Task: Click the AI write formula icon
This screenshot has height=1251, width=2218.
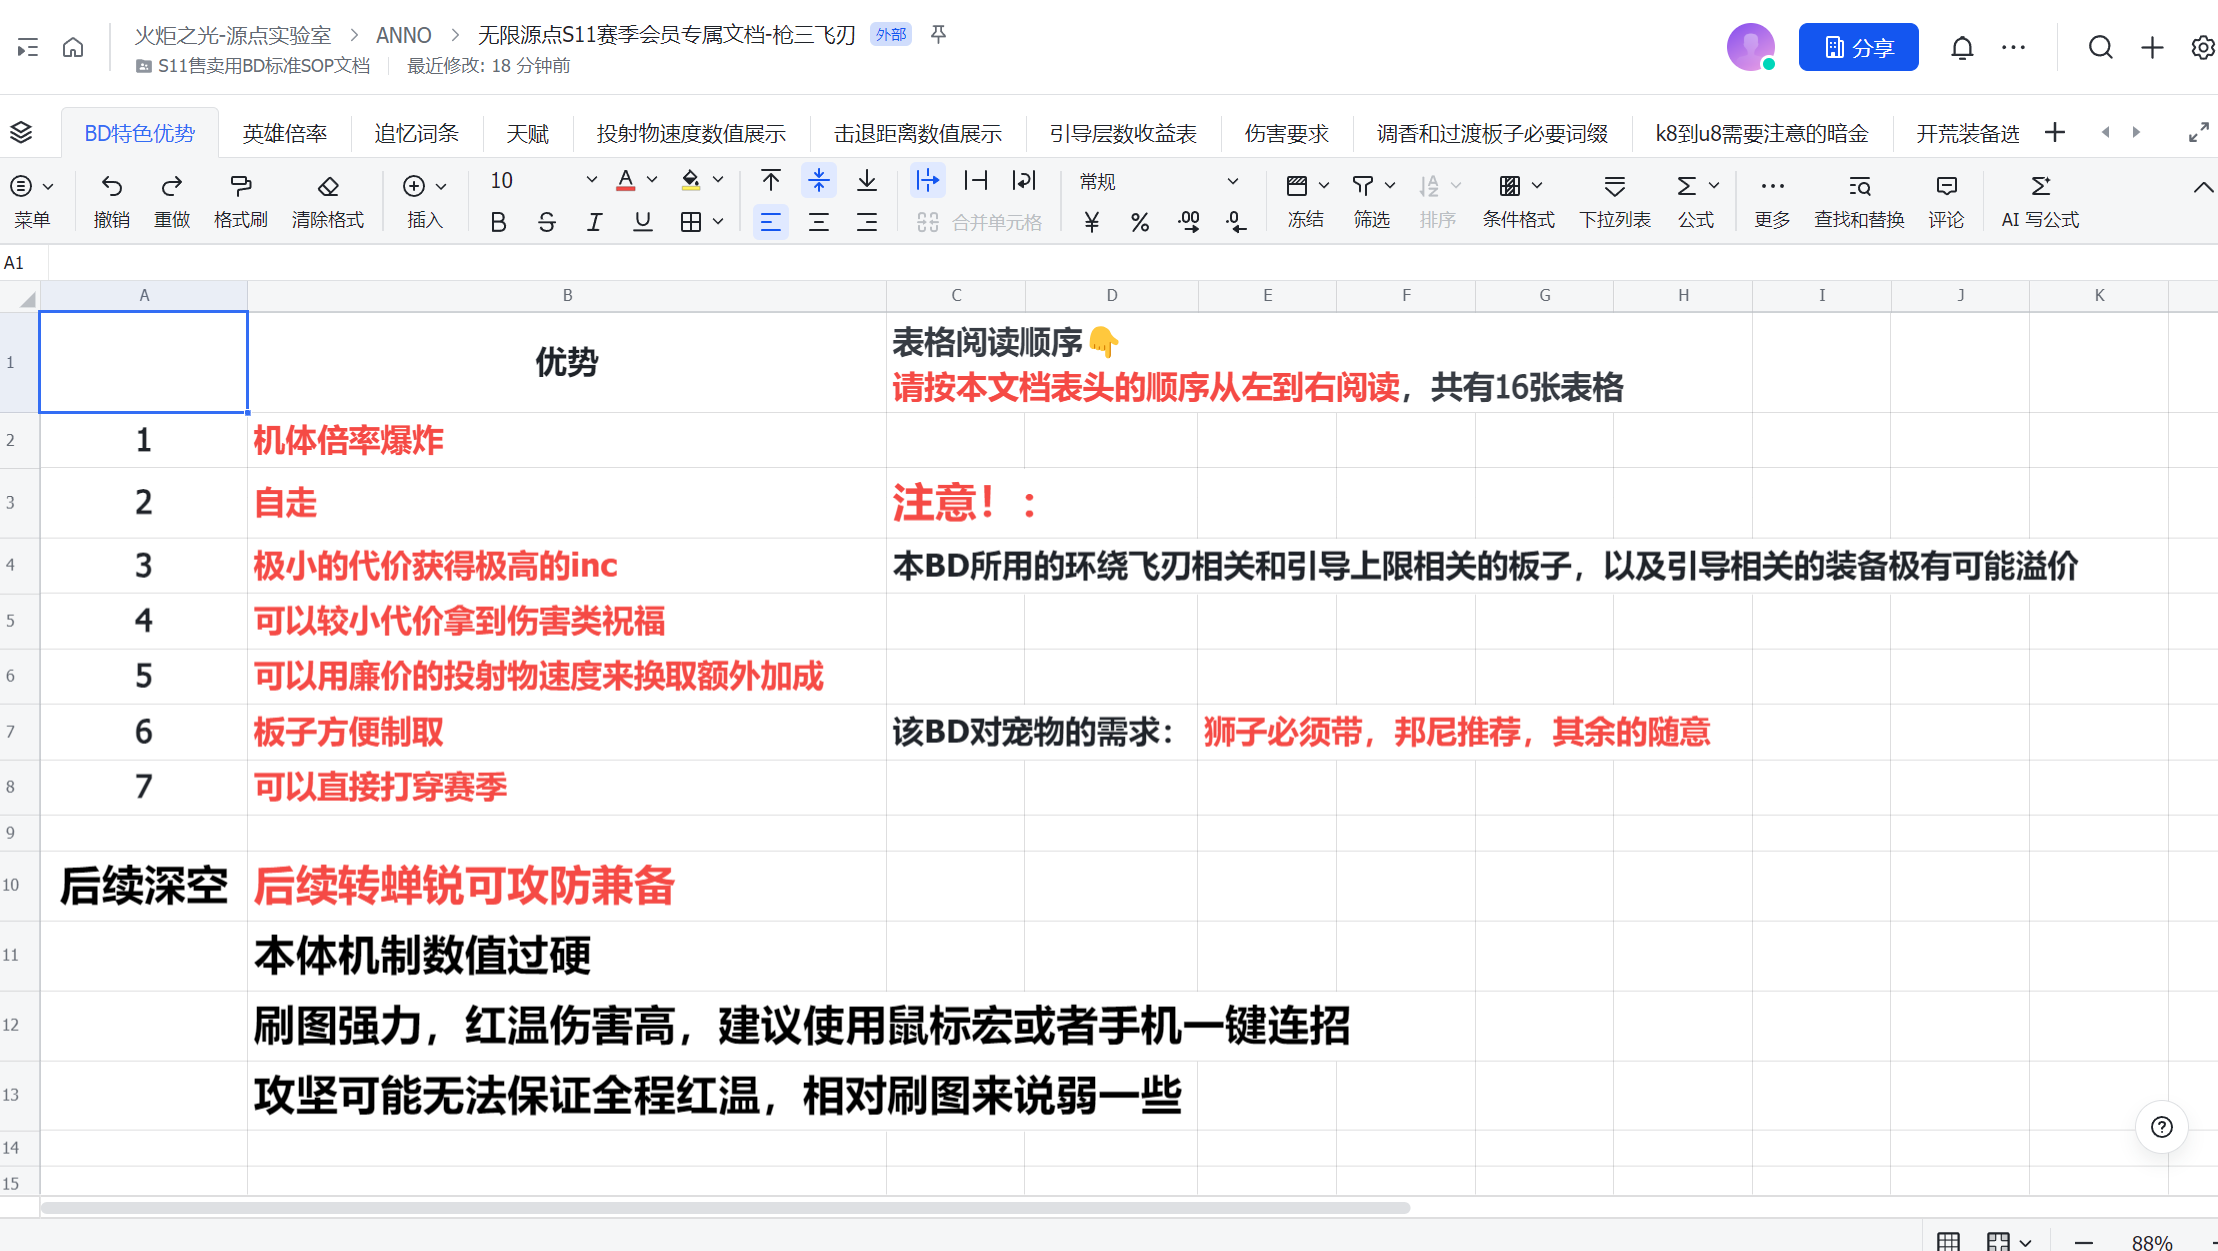Action: 2040,186
